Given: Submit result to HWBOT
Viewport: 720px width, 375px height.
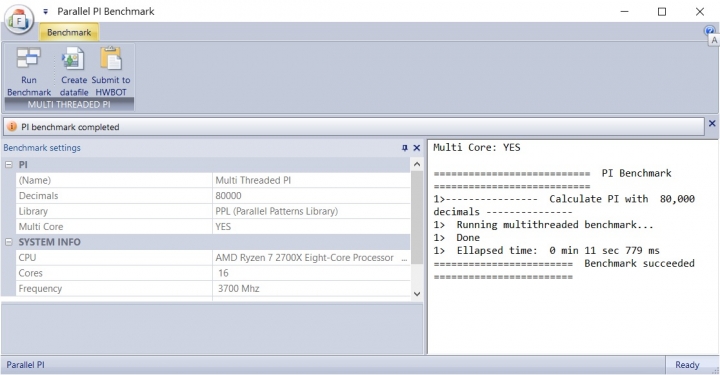Looking at the screenshot, I should (111, 71).
